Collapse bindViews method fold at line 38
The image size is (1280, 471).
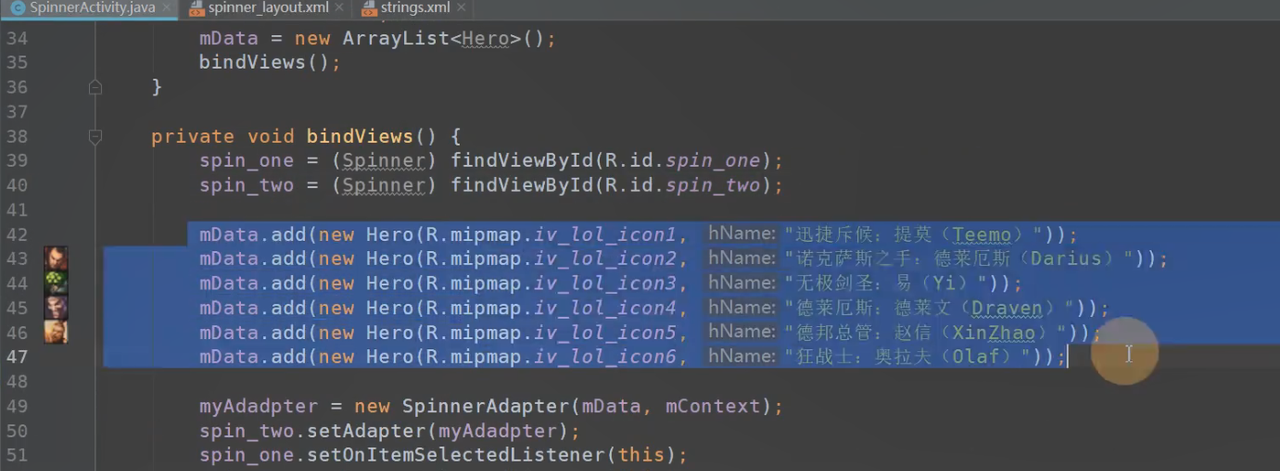pyautogui.click(x=95, y=136)
